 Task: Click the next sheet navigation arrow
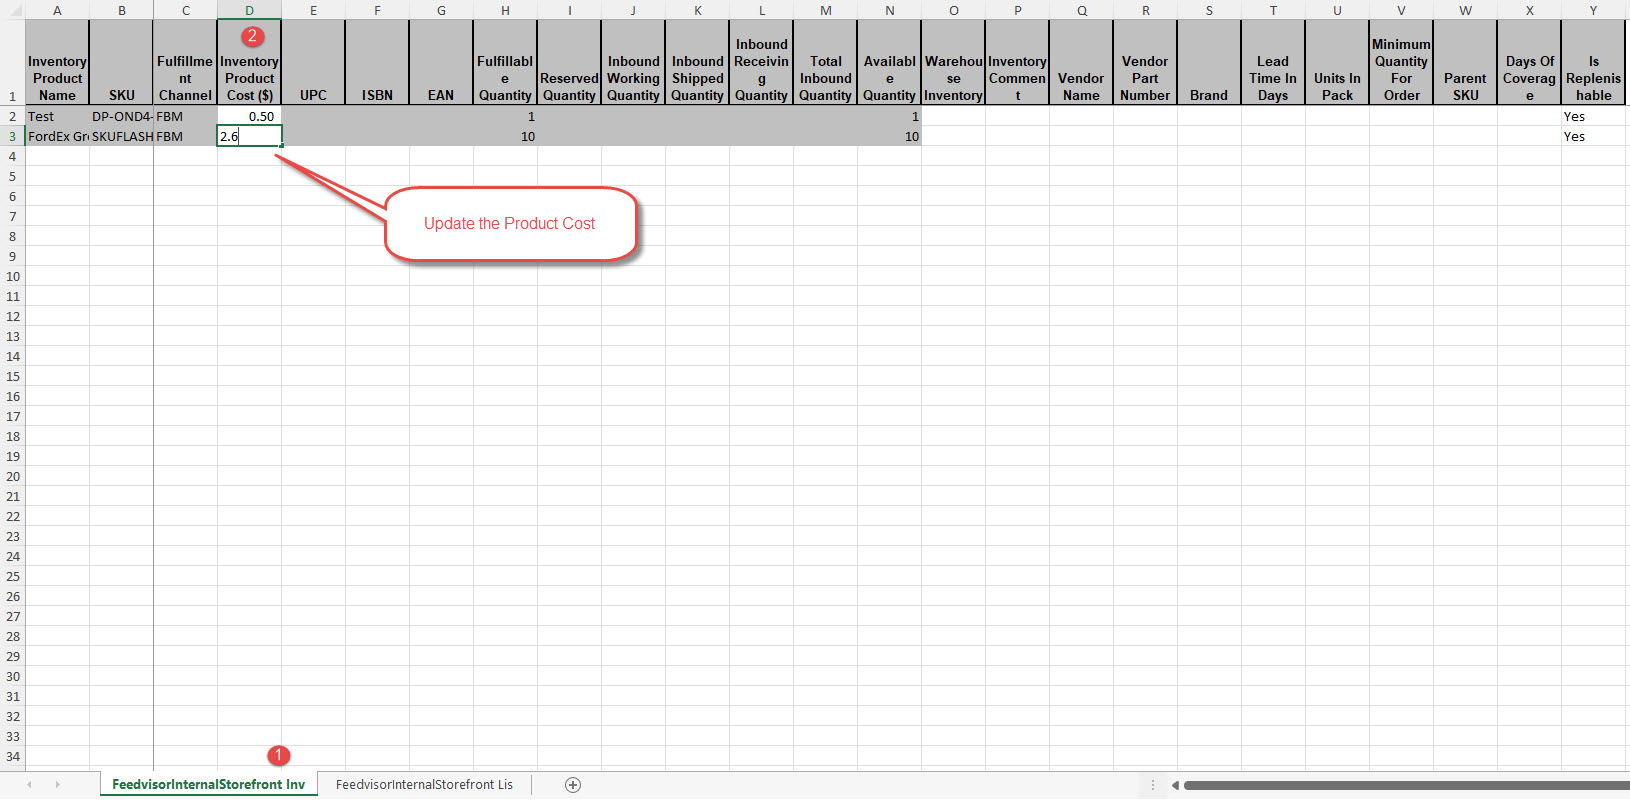pyautogui.click(x=57, y=785)
